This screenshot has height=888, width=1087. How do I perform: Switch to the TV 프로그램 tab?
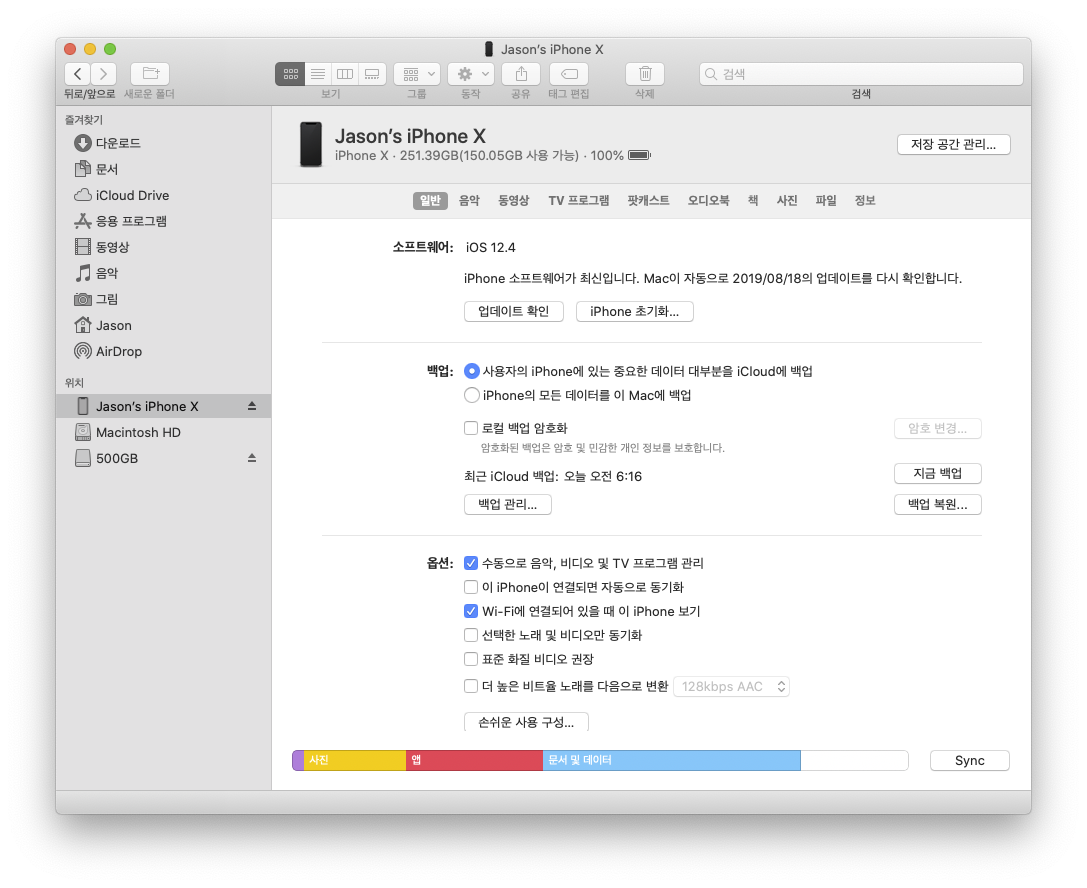coord(579,200)
